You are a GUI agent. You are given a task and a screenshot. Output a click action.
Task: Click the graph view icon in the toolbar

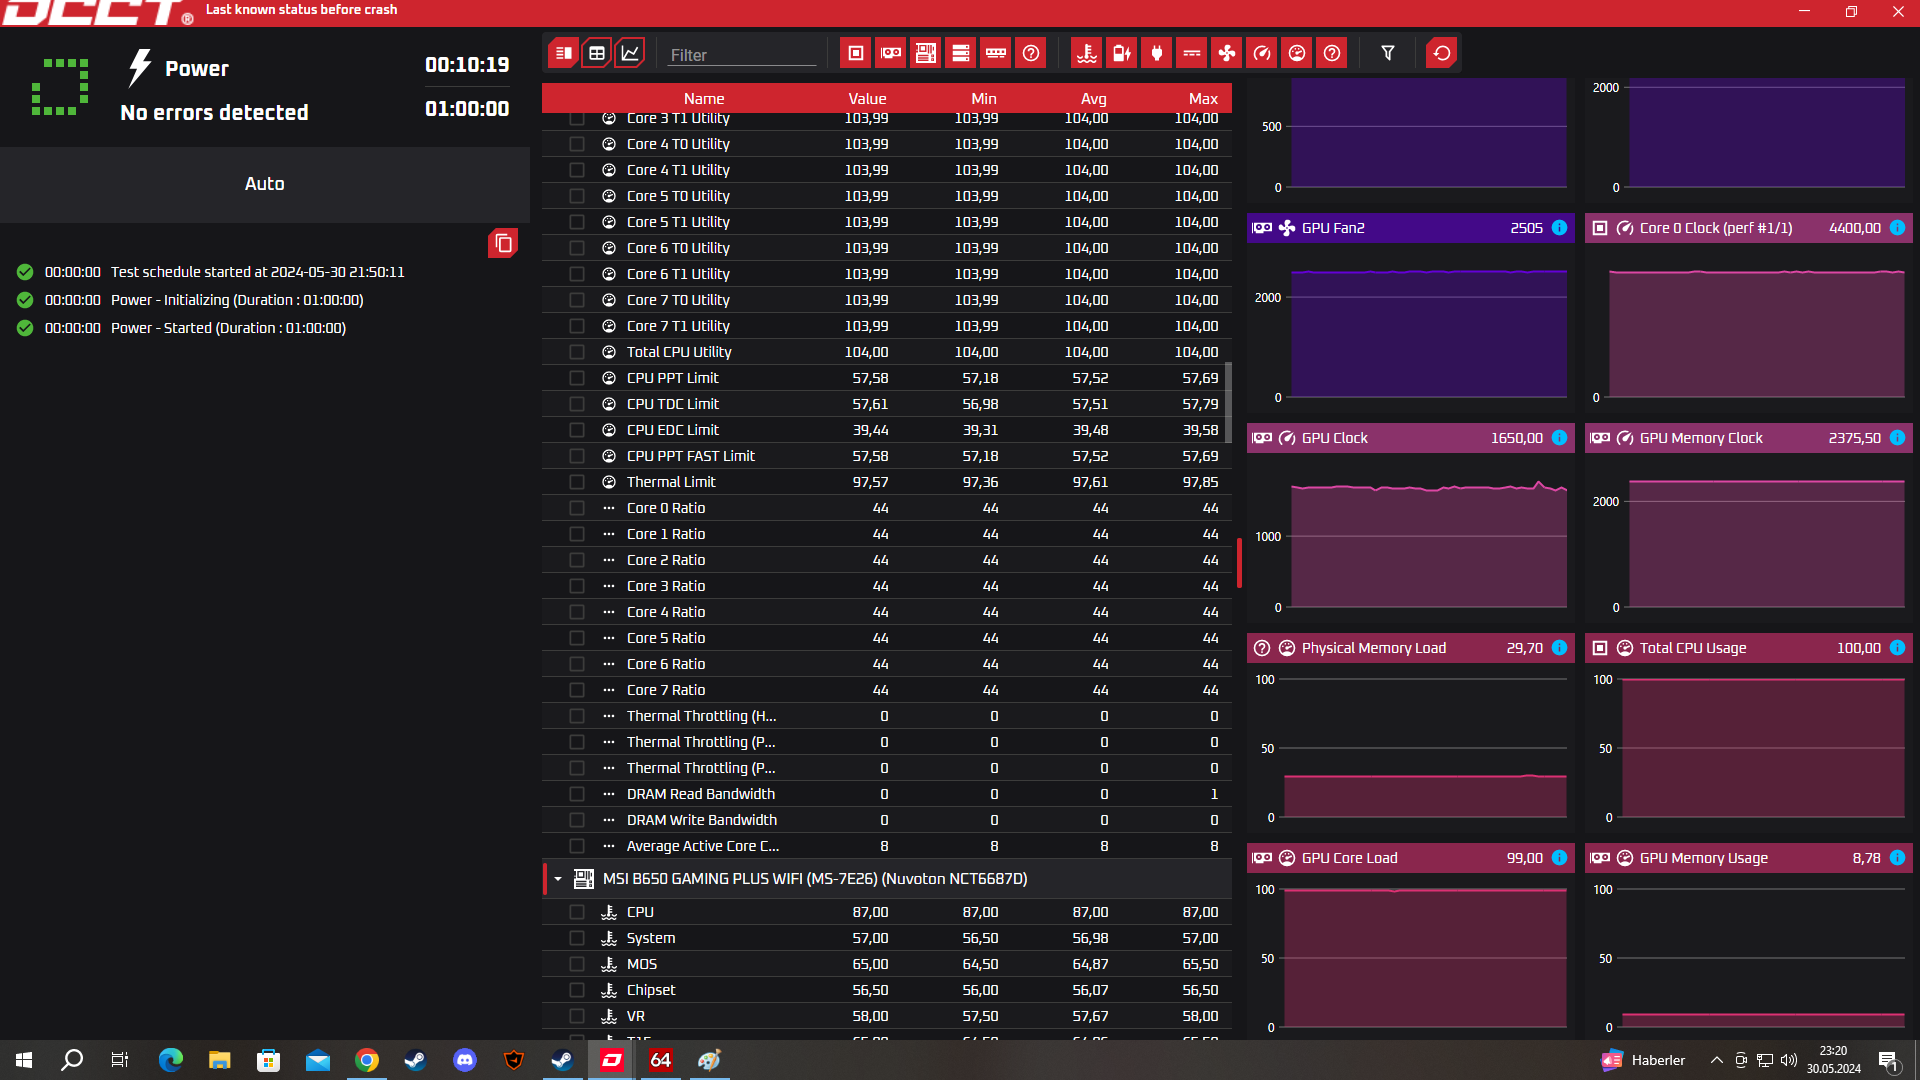[629, 53]
